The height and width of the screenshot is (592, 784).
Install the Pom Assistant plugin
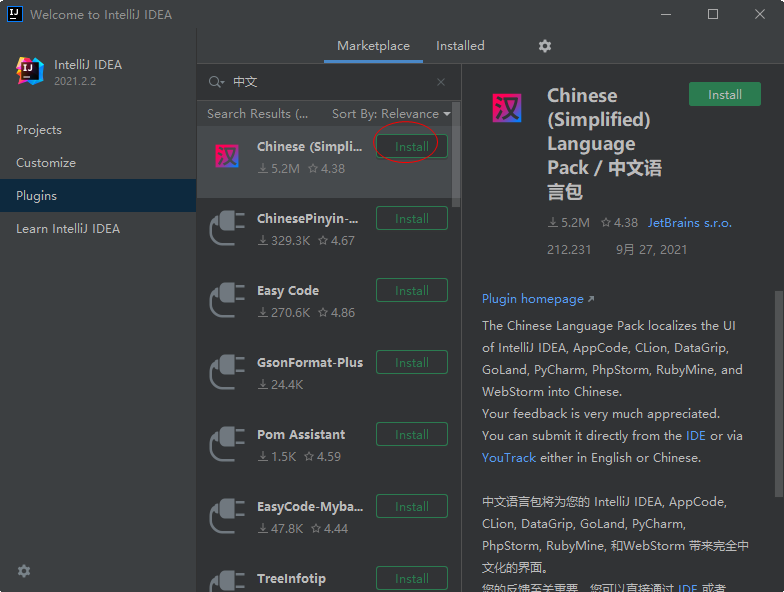coord(412,434)
